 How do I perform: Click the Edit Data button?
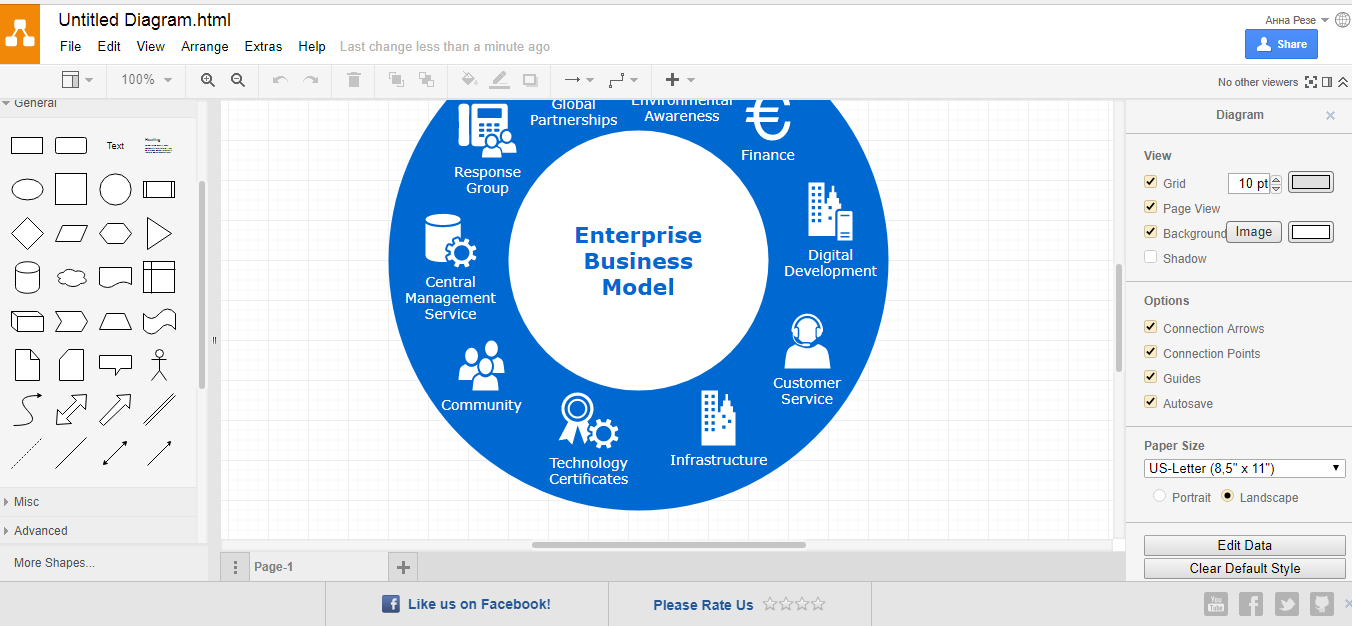(x=1245, y=545)
